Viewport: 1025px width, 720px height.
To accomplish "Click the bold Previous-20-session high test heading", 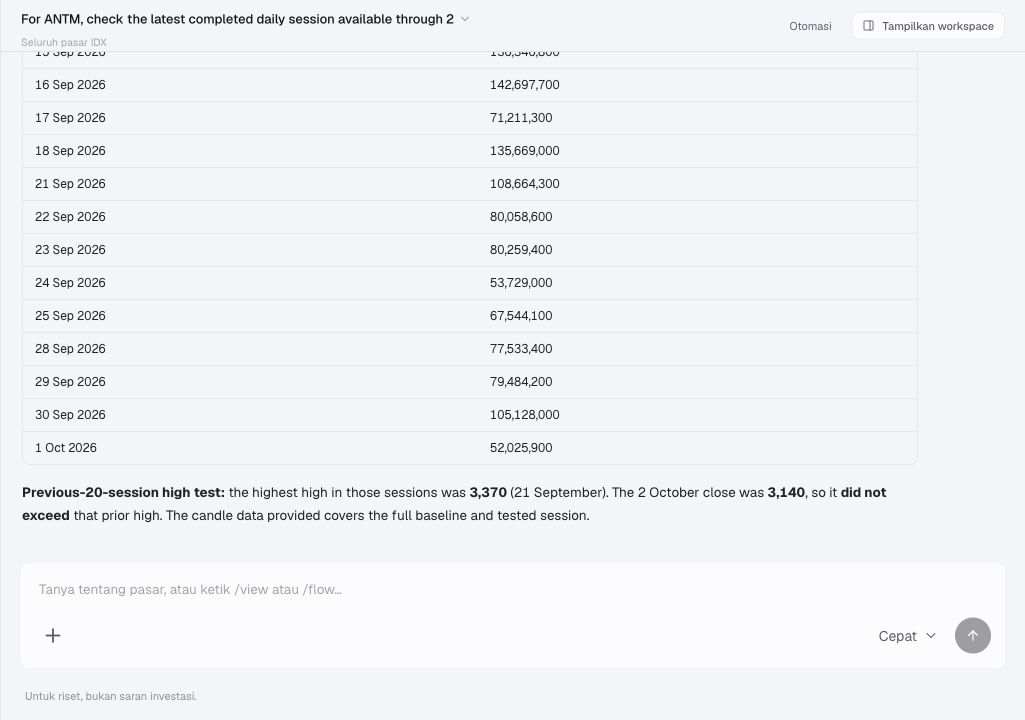I will [124, 492].
